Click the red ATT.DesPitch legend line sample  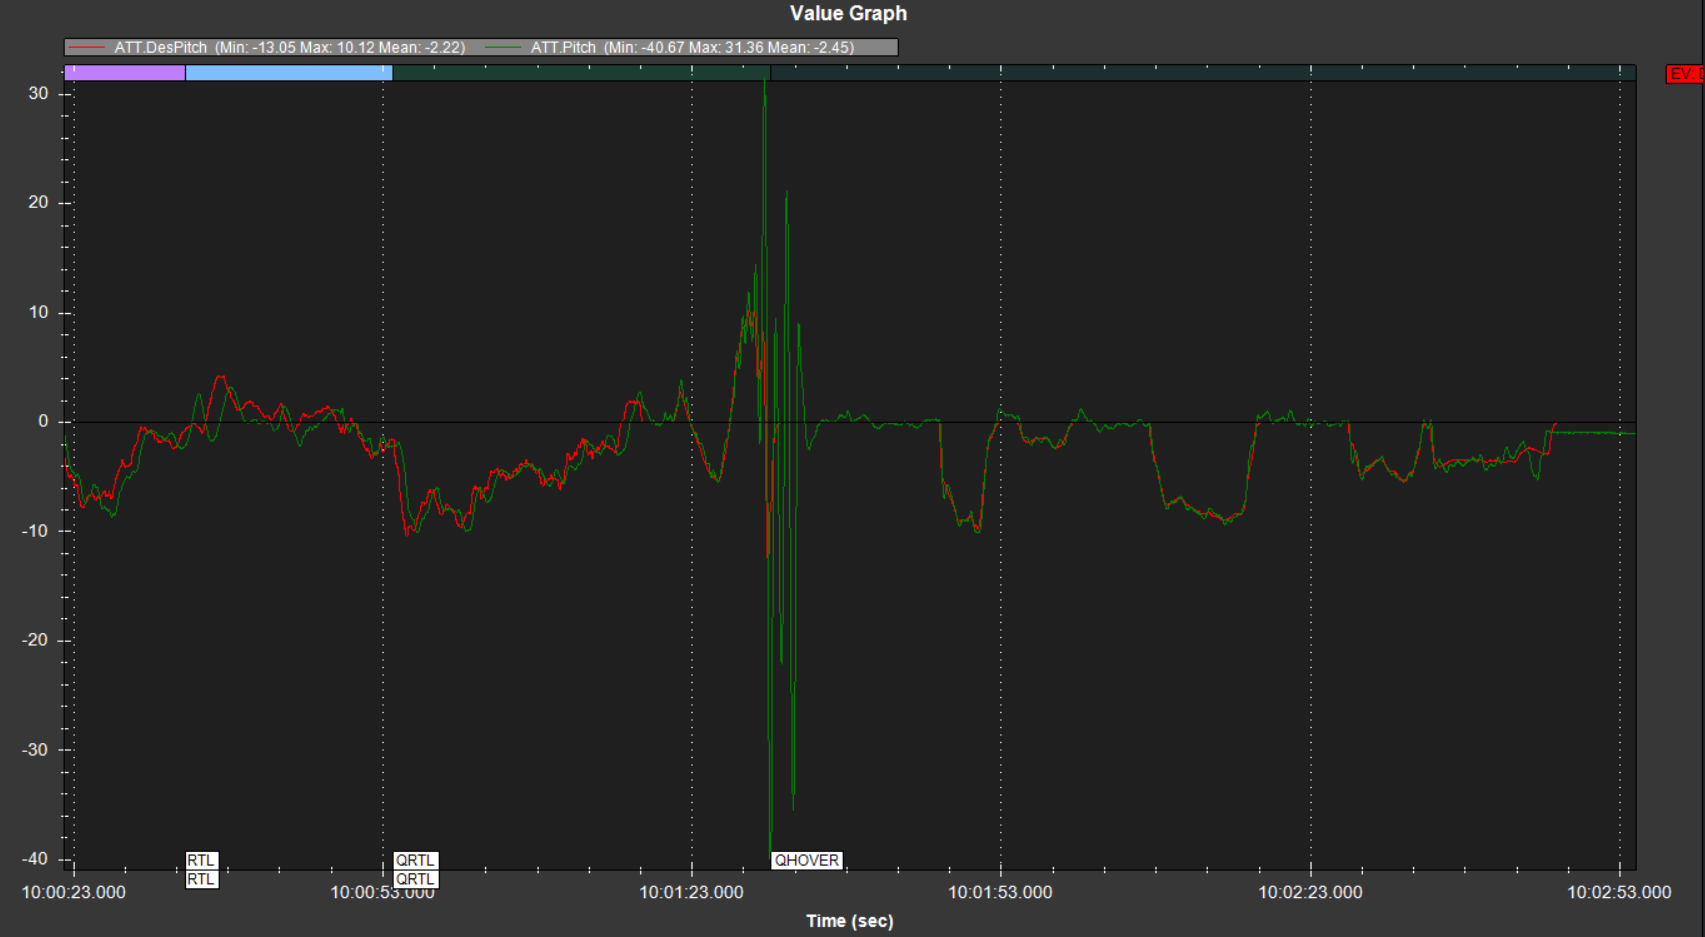pyautogui.click(x=87, y=47)
